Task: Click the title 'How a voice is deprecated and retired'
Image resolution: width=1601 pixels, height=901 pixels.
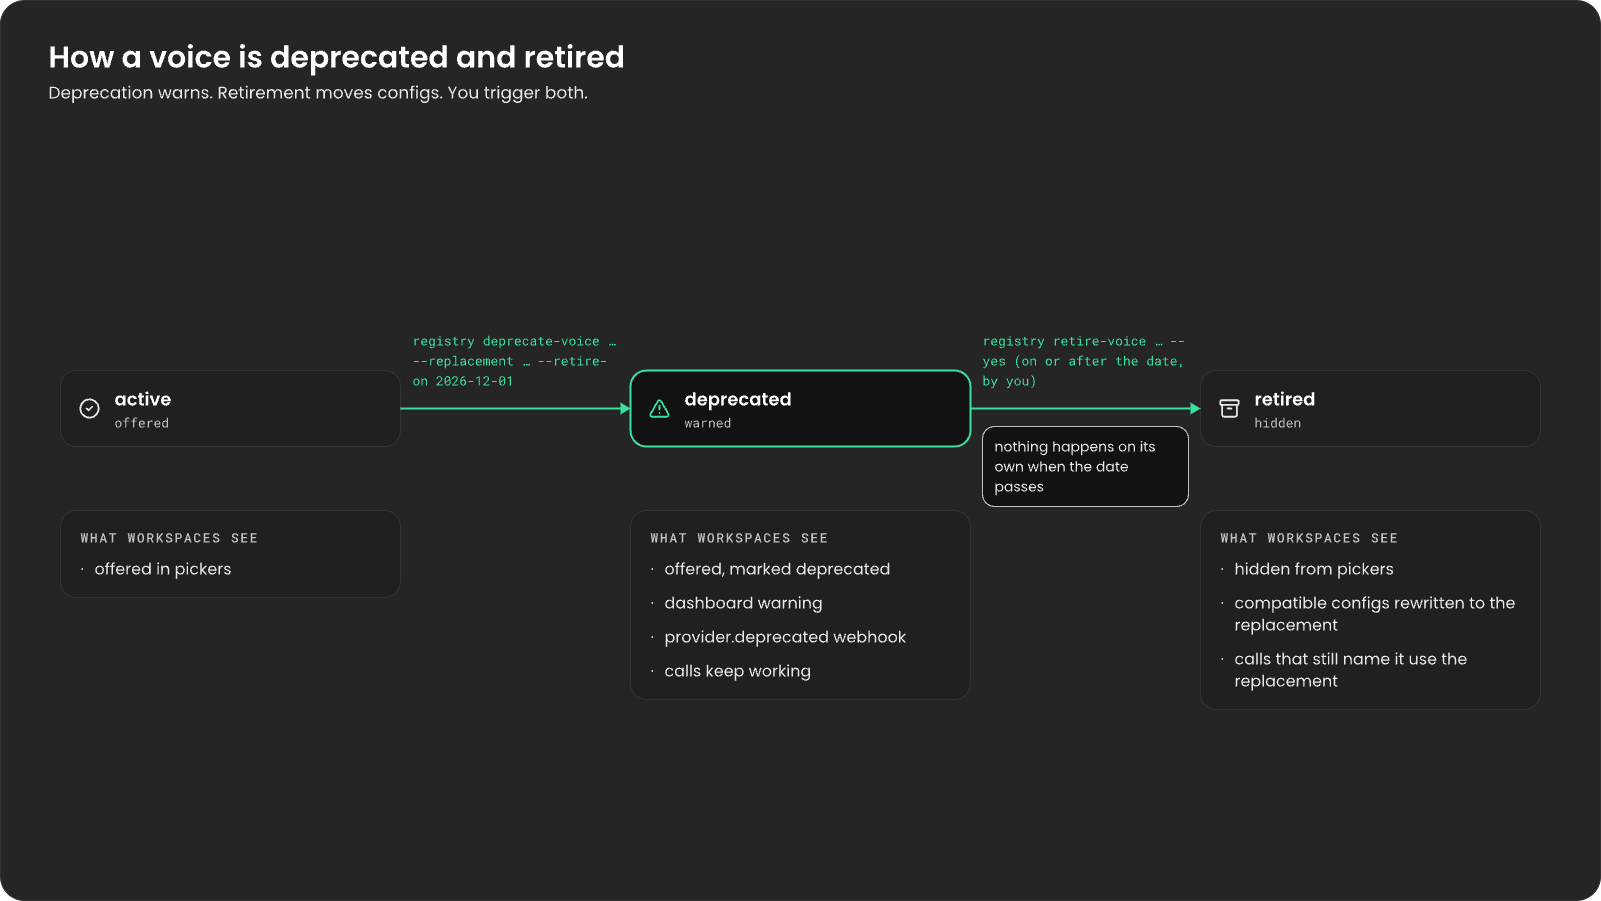Action: tap(336, 57)
